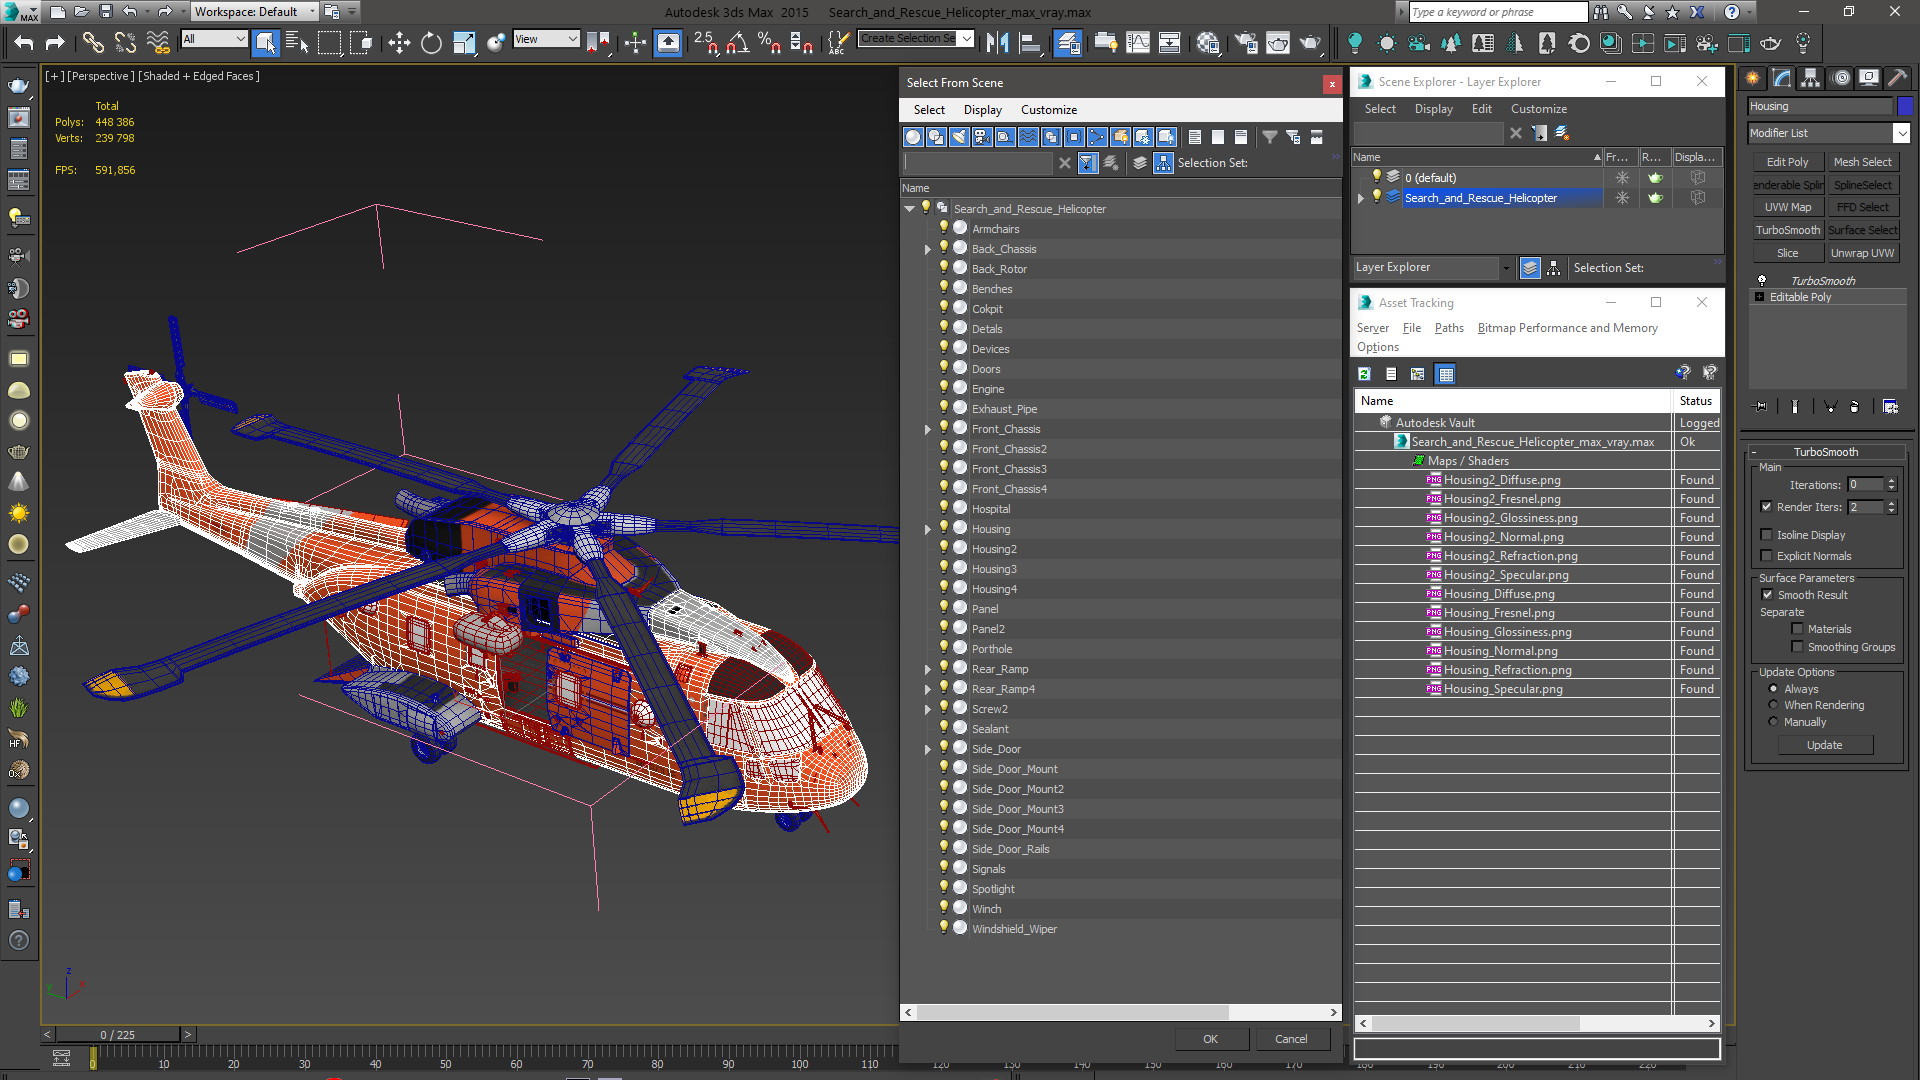Activate the Select and Link tool
This screenshot has height=1080, width=1920.
[93, 43]
